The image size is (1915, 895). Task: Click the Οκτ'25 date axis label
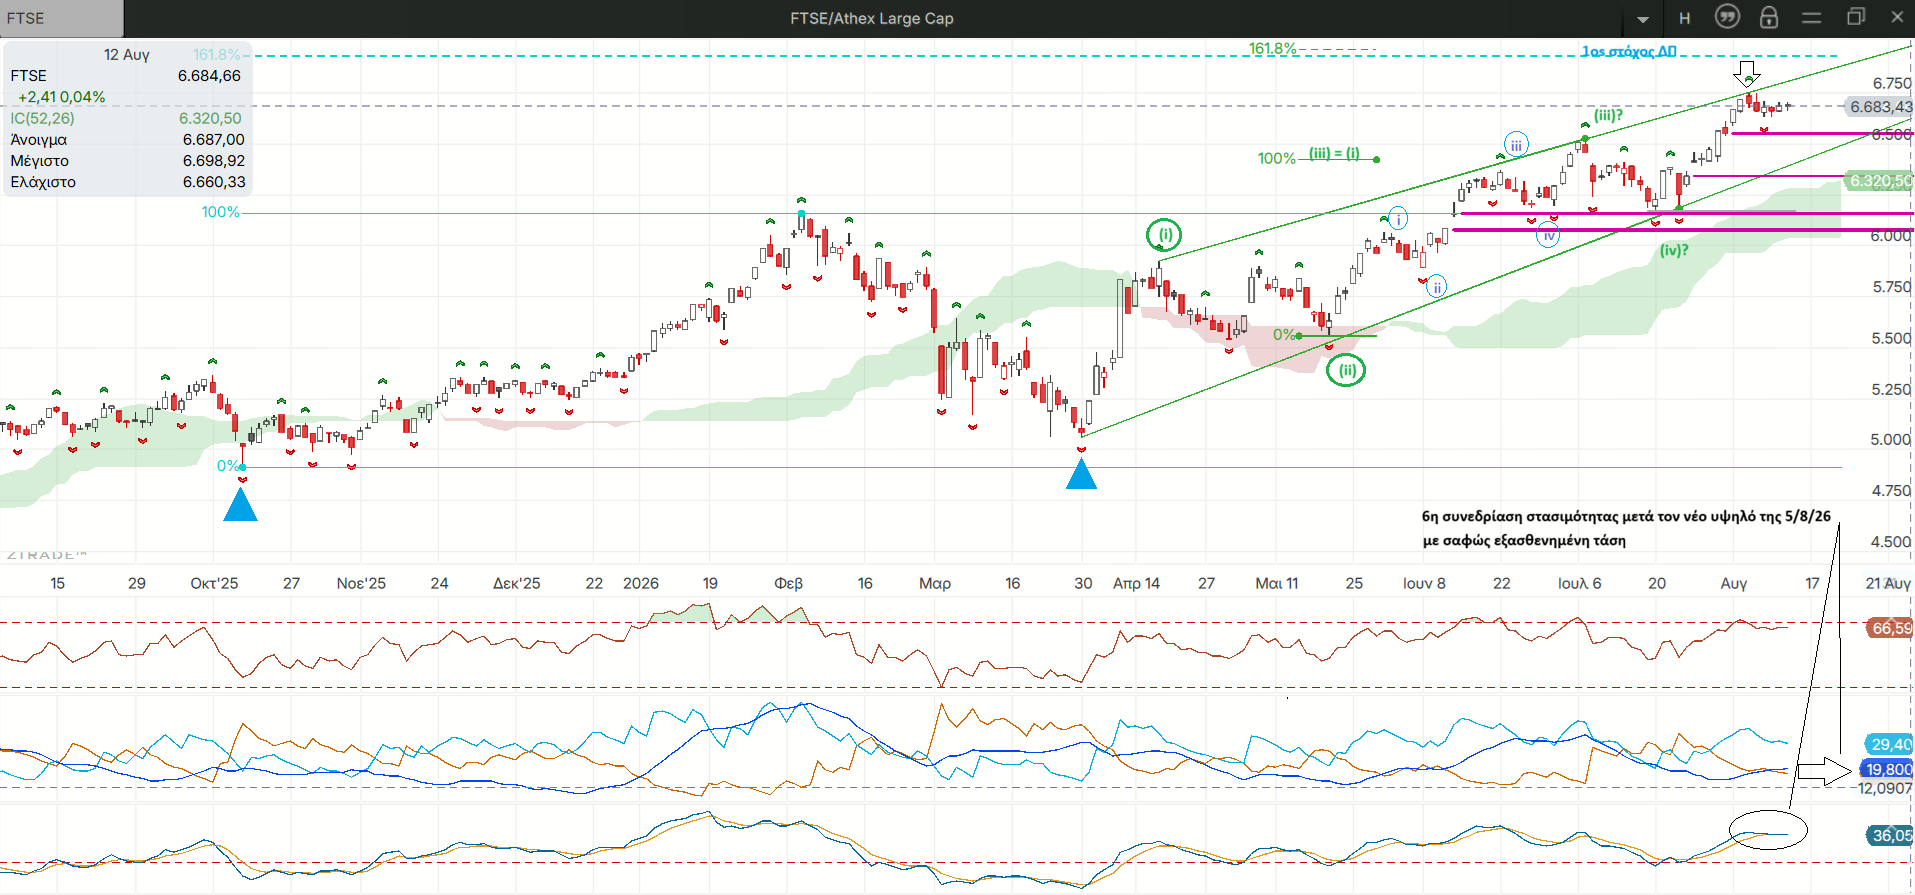coord(214,583)
